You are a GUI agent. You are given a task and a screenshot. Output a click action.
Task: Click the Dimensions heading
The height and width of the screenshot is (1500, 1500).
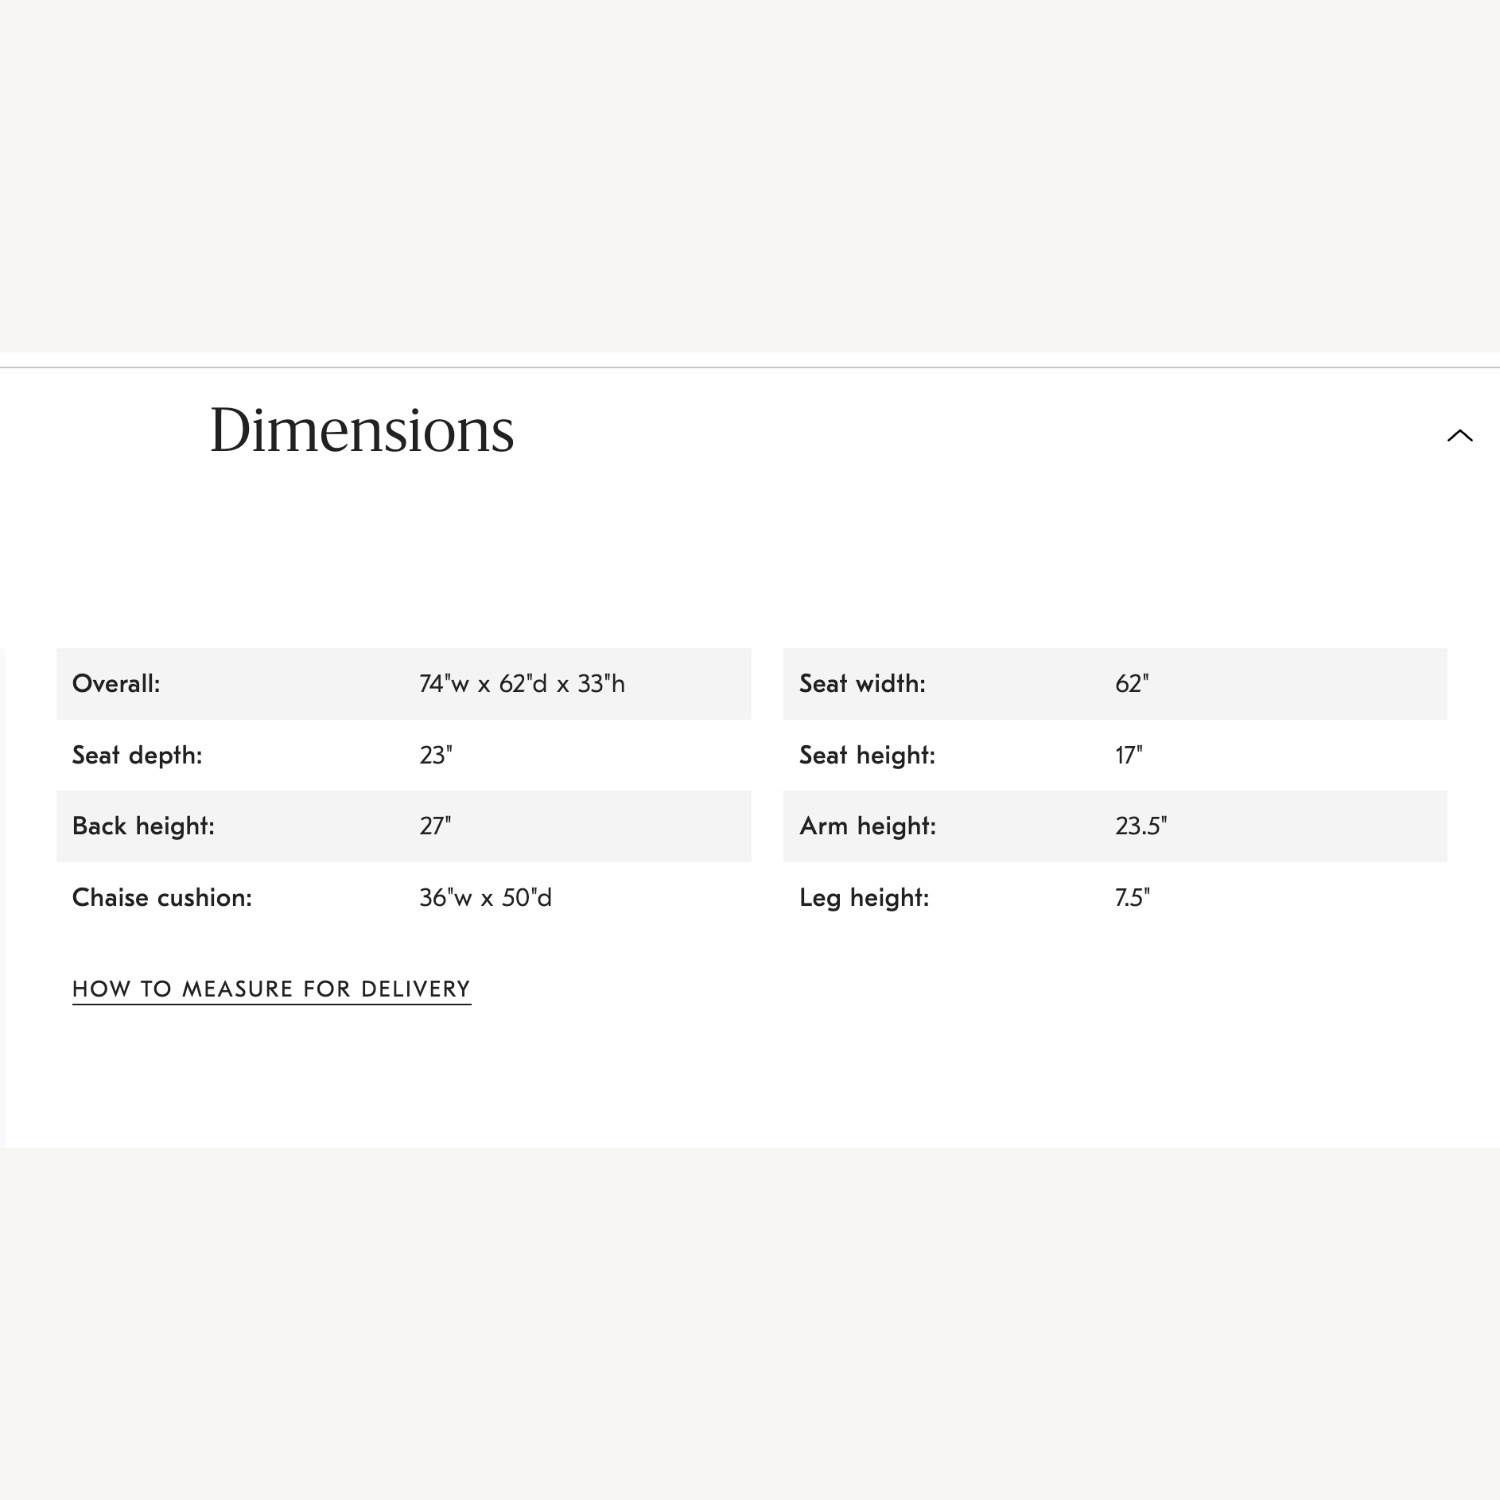pyautogui.click(x=361, y=431)
